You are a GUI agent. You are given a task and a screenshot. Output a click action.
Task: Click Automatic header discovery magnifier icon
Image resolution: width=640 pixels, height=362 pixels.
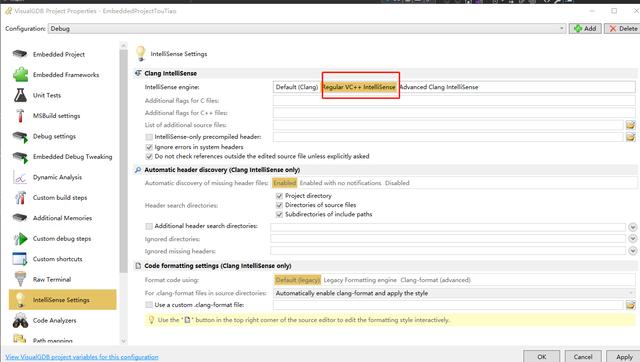pyautogui.click(x=138, y=170)
